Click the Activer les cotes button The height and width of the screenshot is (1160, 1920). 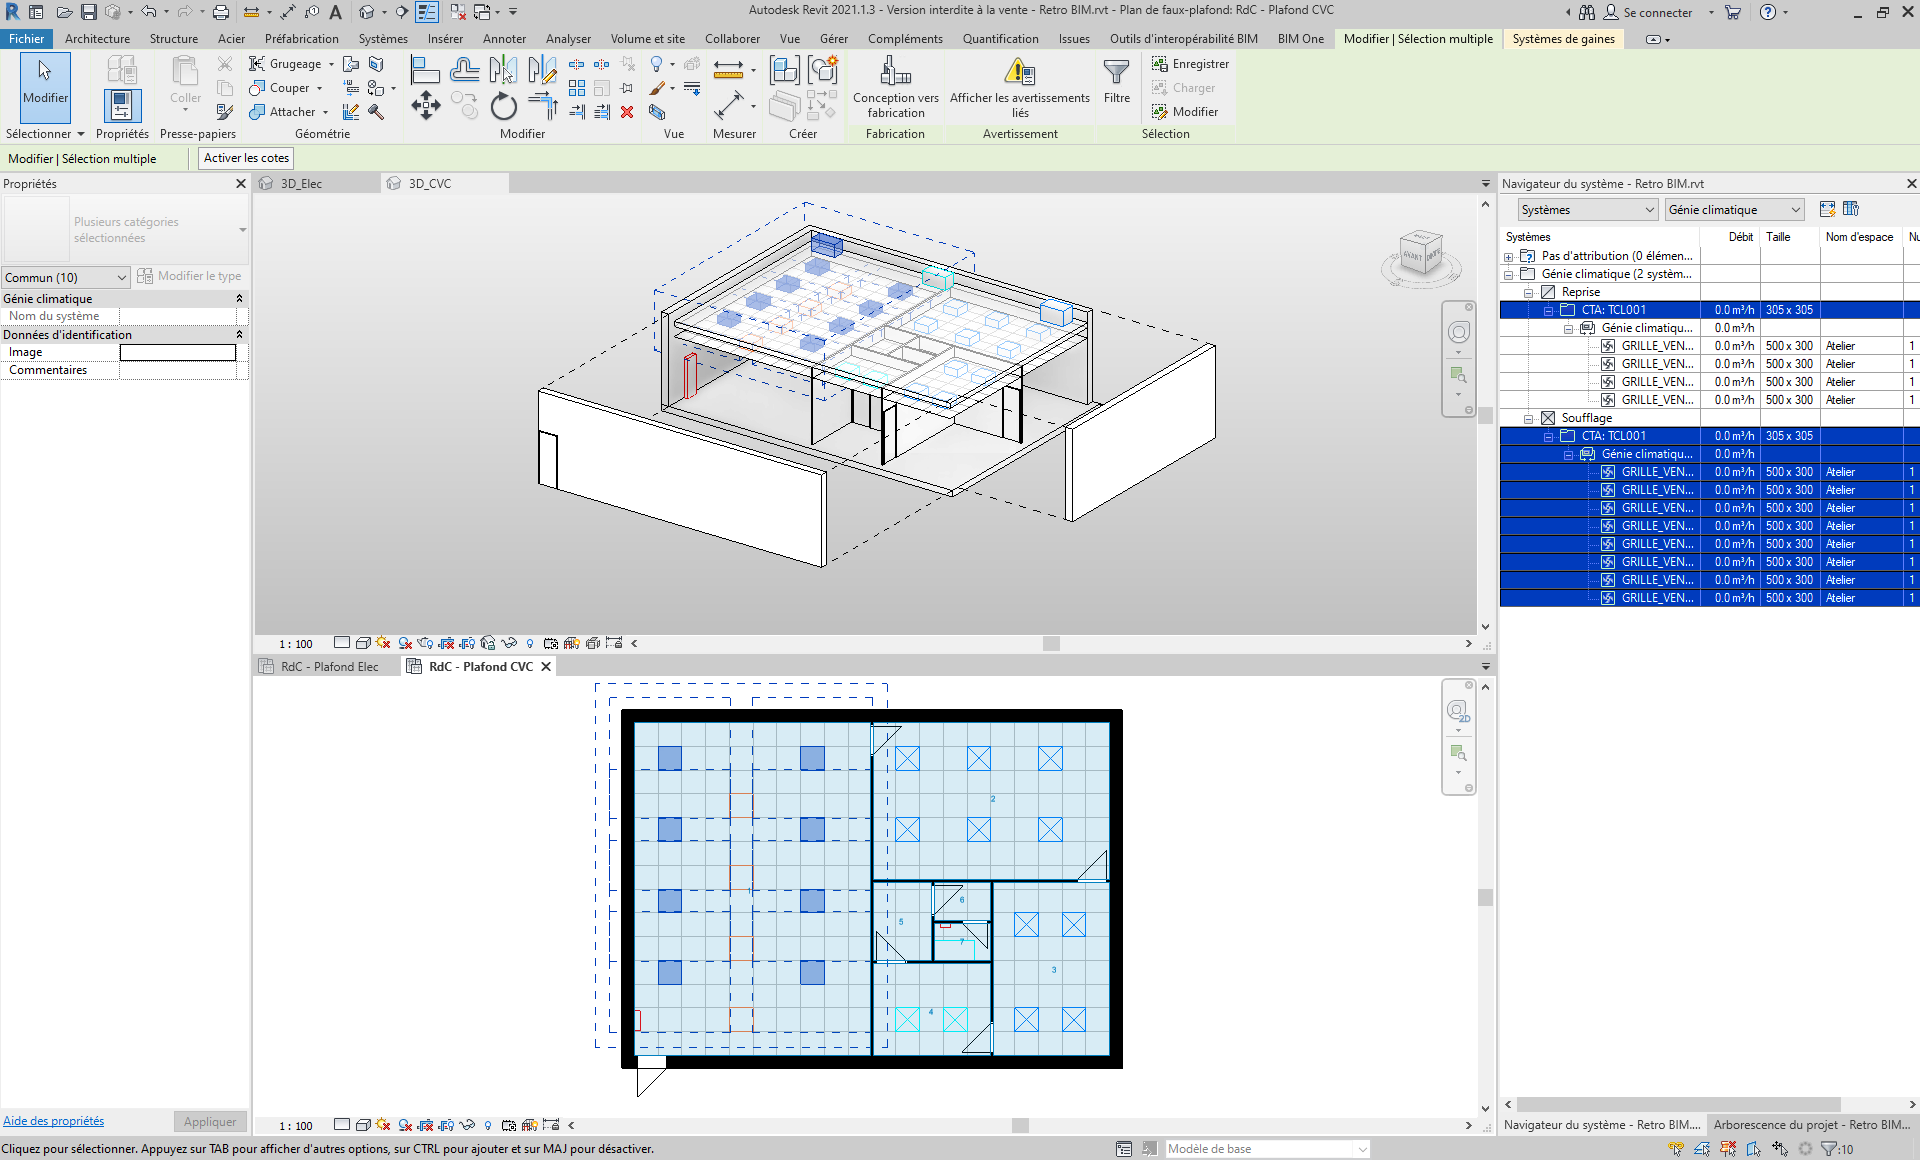pyautogui.click(x=246, y=158)
